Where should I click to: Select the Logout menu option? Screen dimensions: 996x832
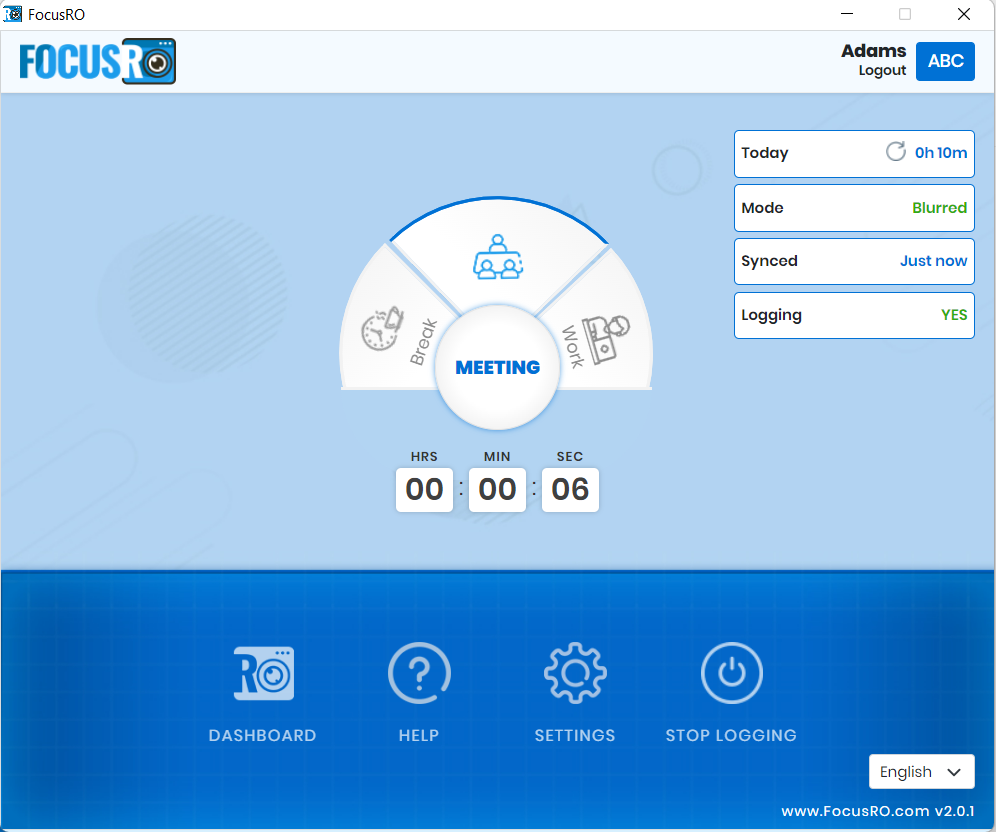click(x=881, y=70)
